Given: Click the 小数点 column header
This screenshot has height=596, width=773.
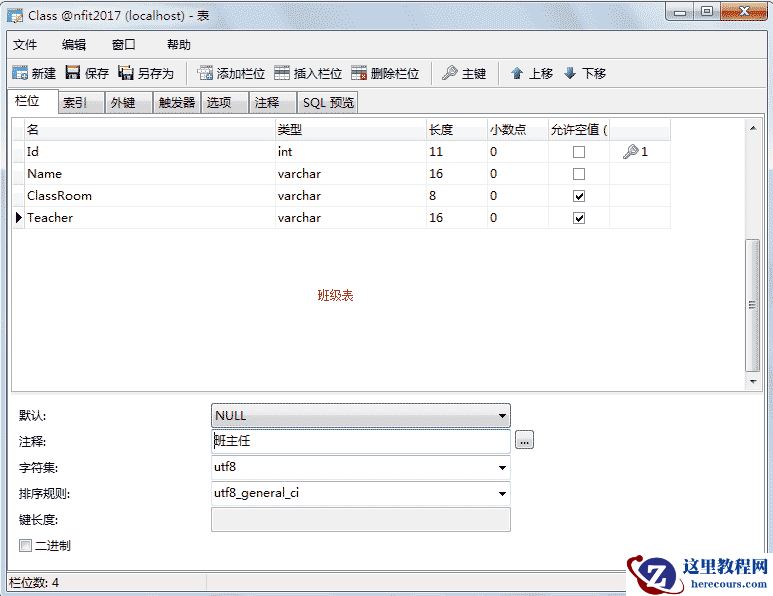Looking at the screenshot, I should point(518,130).
